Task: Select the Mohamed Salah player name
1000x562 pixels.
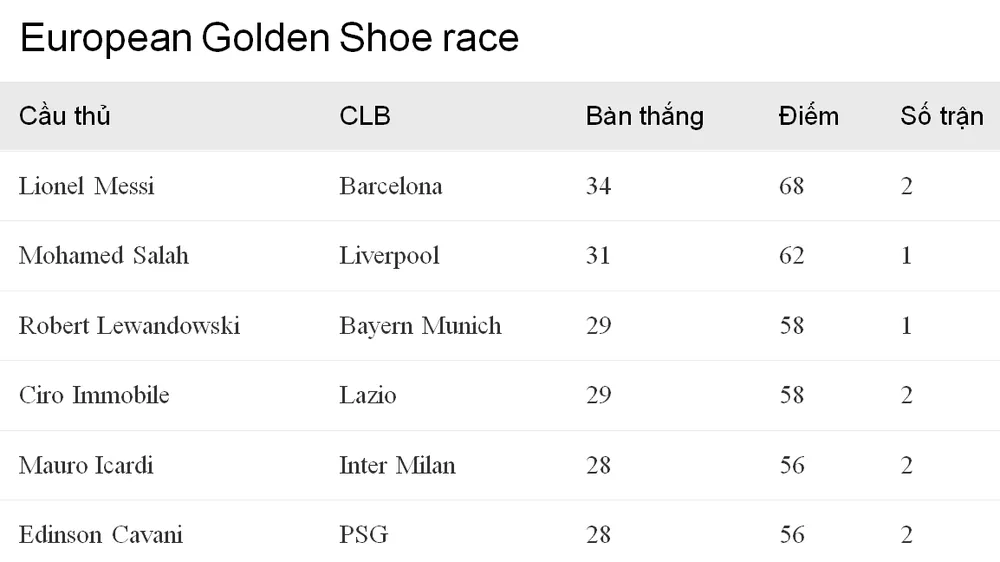Action: (103, 256)
